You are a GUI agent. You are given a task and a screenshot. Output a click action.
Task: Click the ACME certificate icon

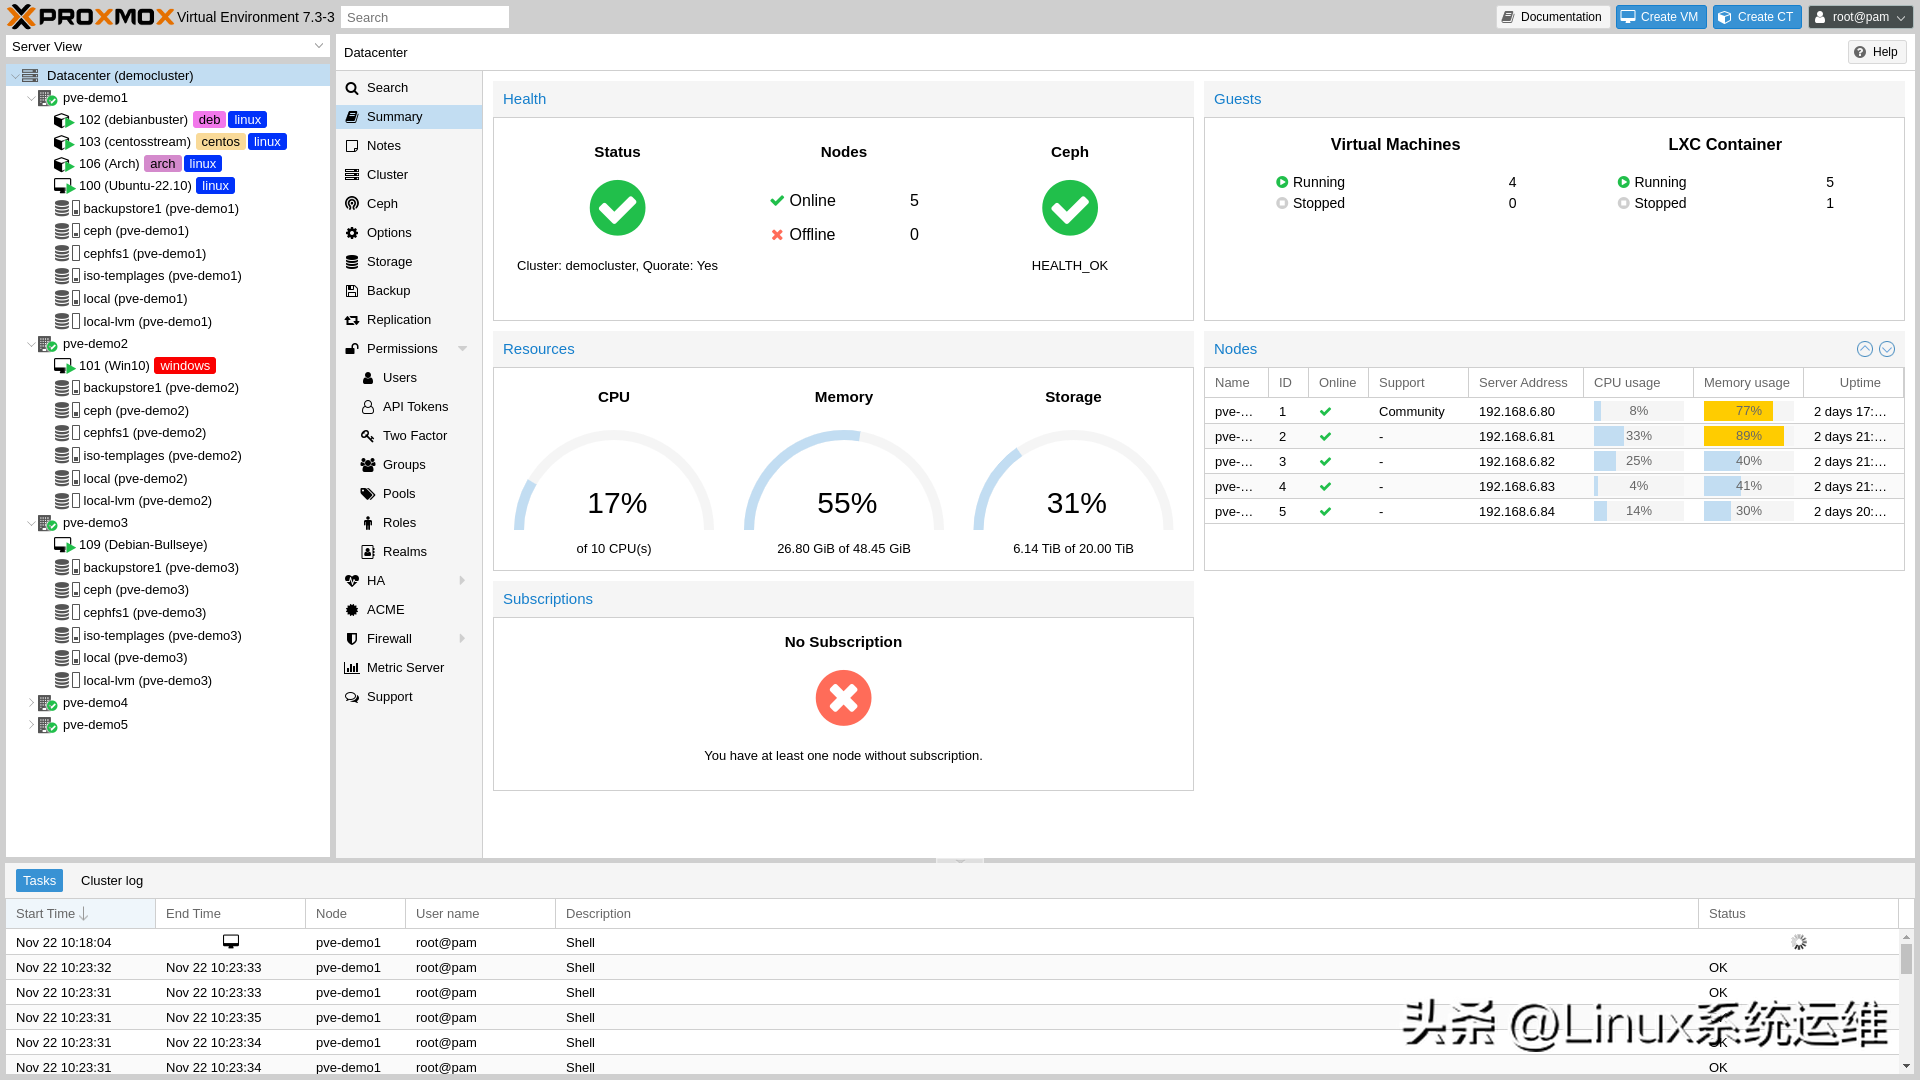(x=352, y=610)
